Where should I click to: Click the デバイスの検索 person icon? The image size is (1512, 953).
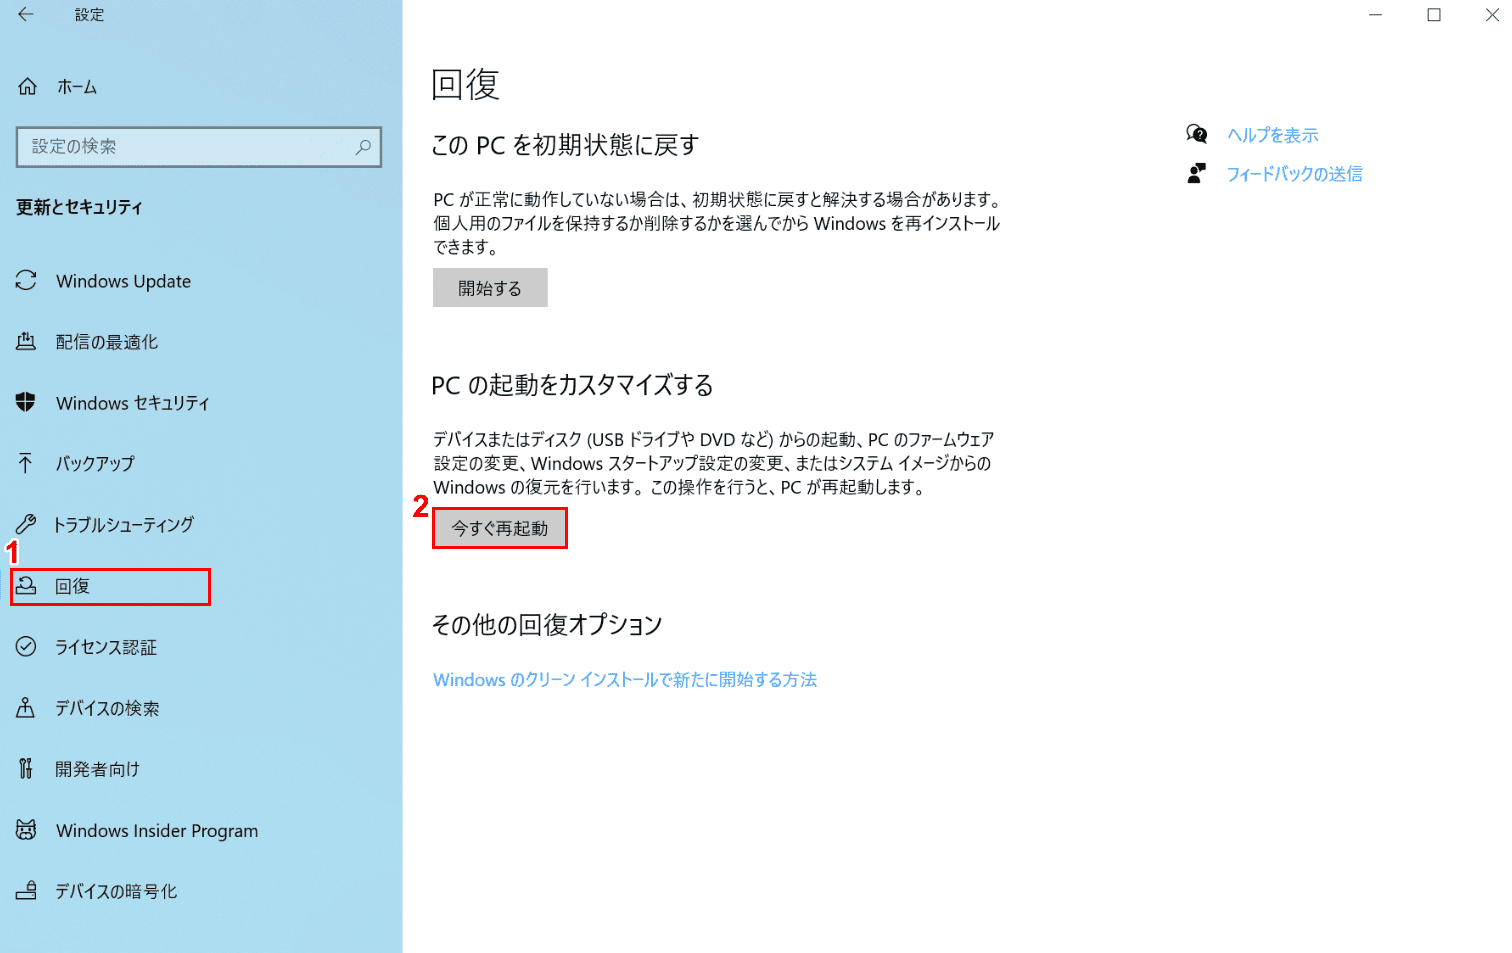(26, 708)
